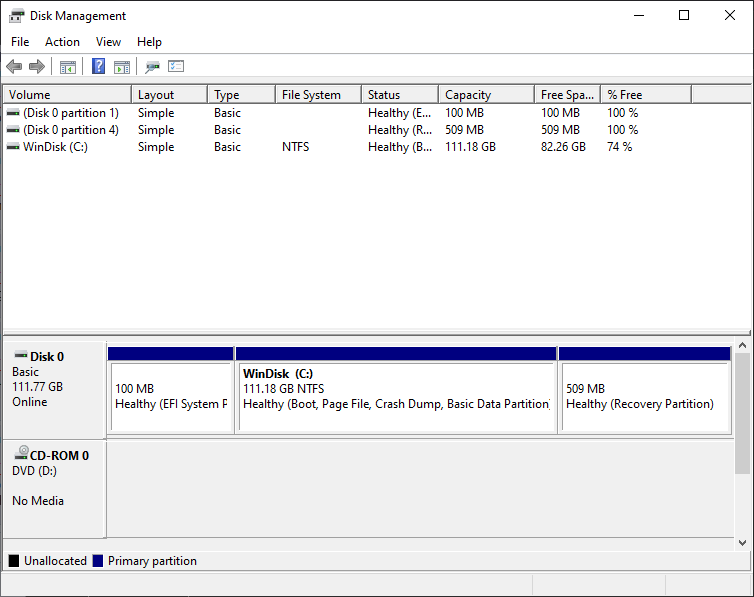Open the Properties checklist toolbar icon

tap(176, 66)
